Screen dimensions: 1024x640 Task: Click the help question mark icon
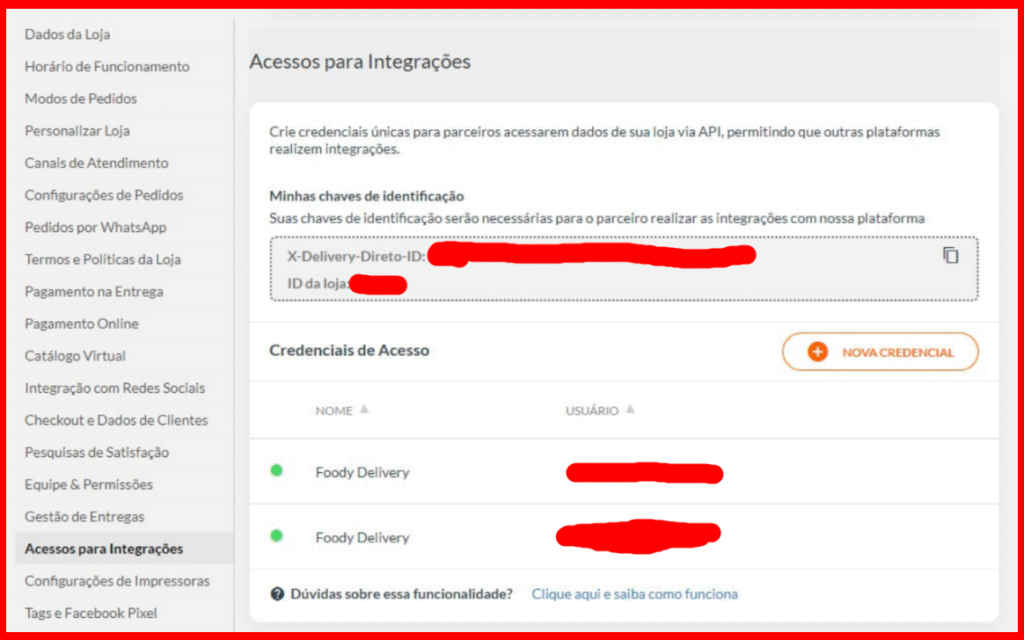278,594
